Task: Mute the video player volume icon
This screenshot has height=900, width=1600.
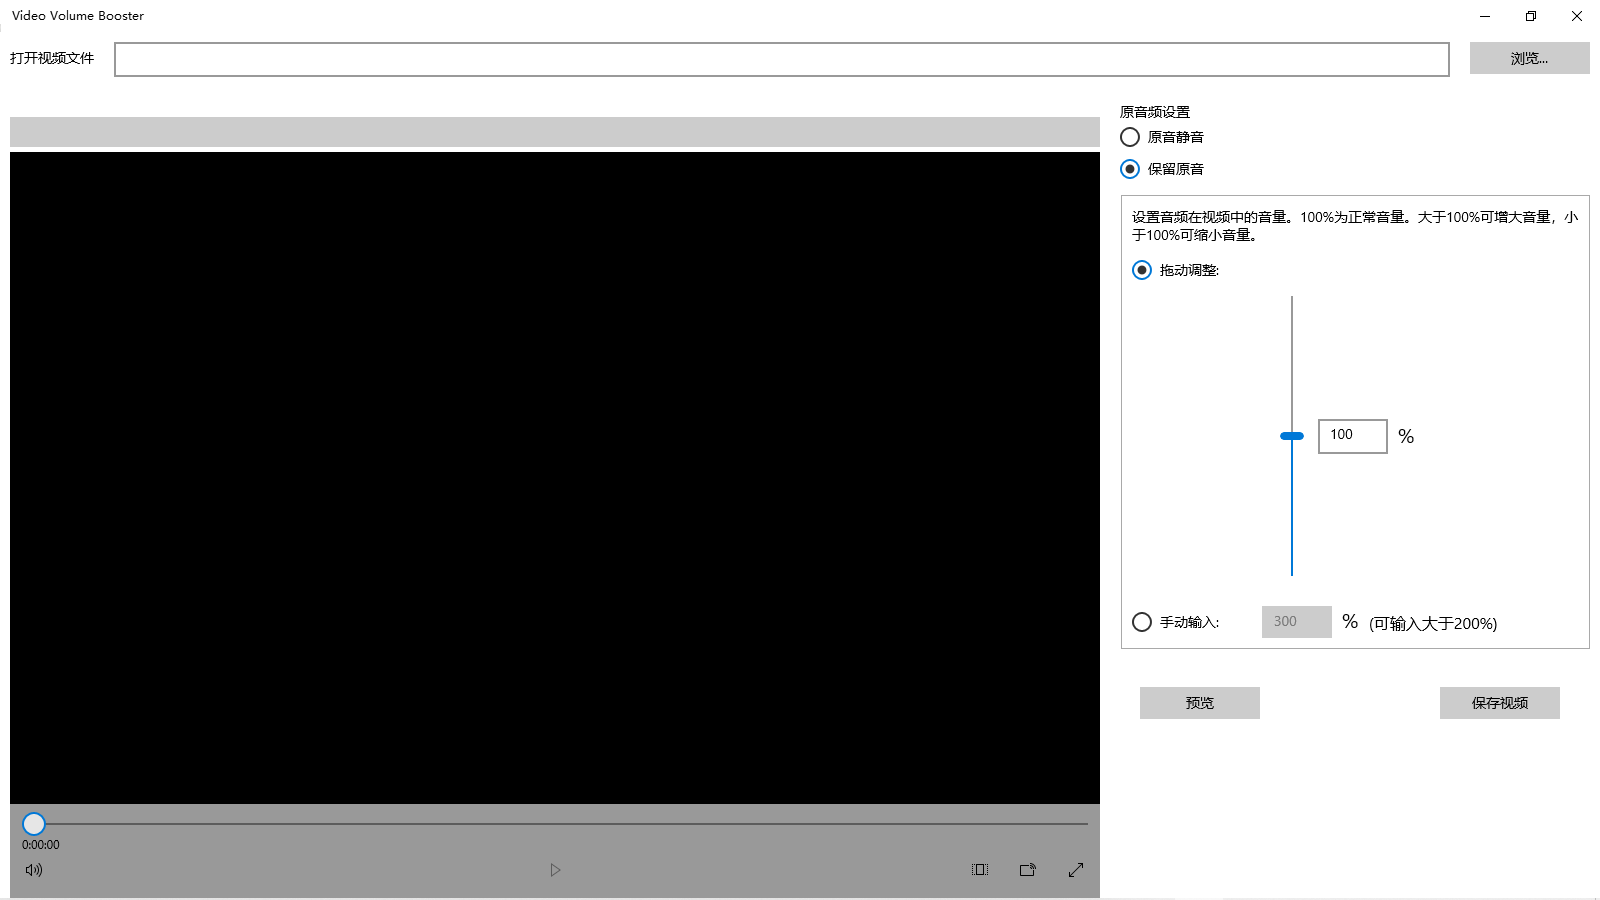Action: (34, 870)
